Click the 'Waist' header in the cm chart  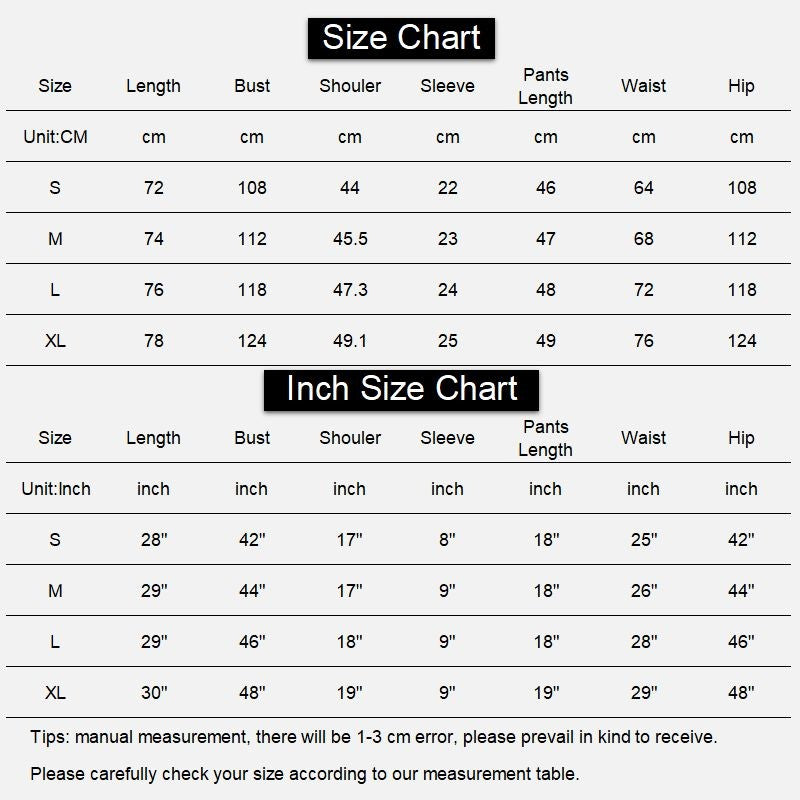[x=643, y=86]
